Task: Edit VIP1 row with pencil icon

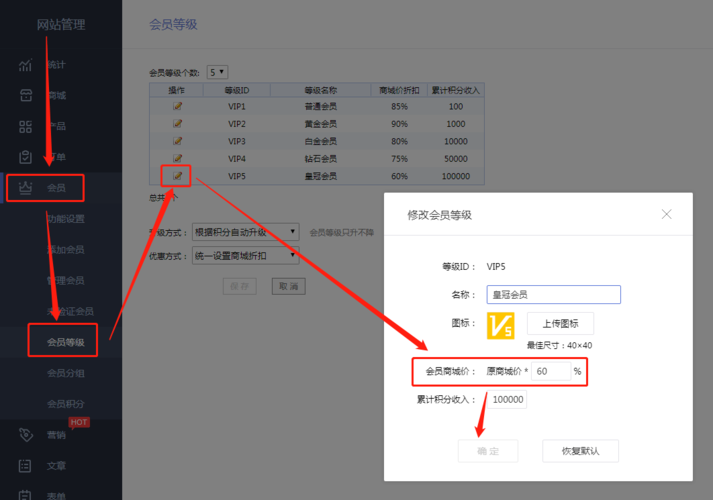Action: click(177, 106)
